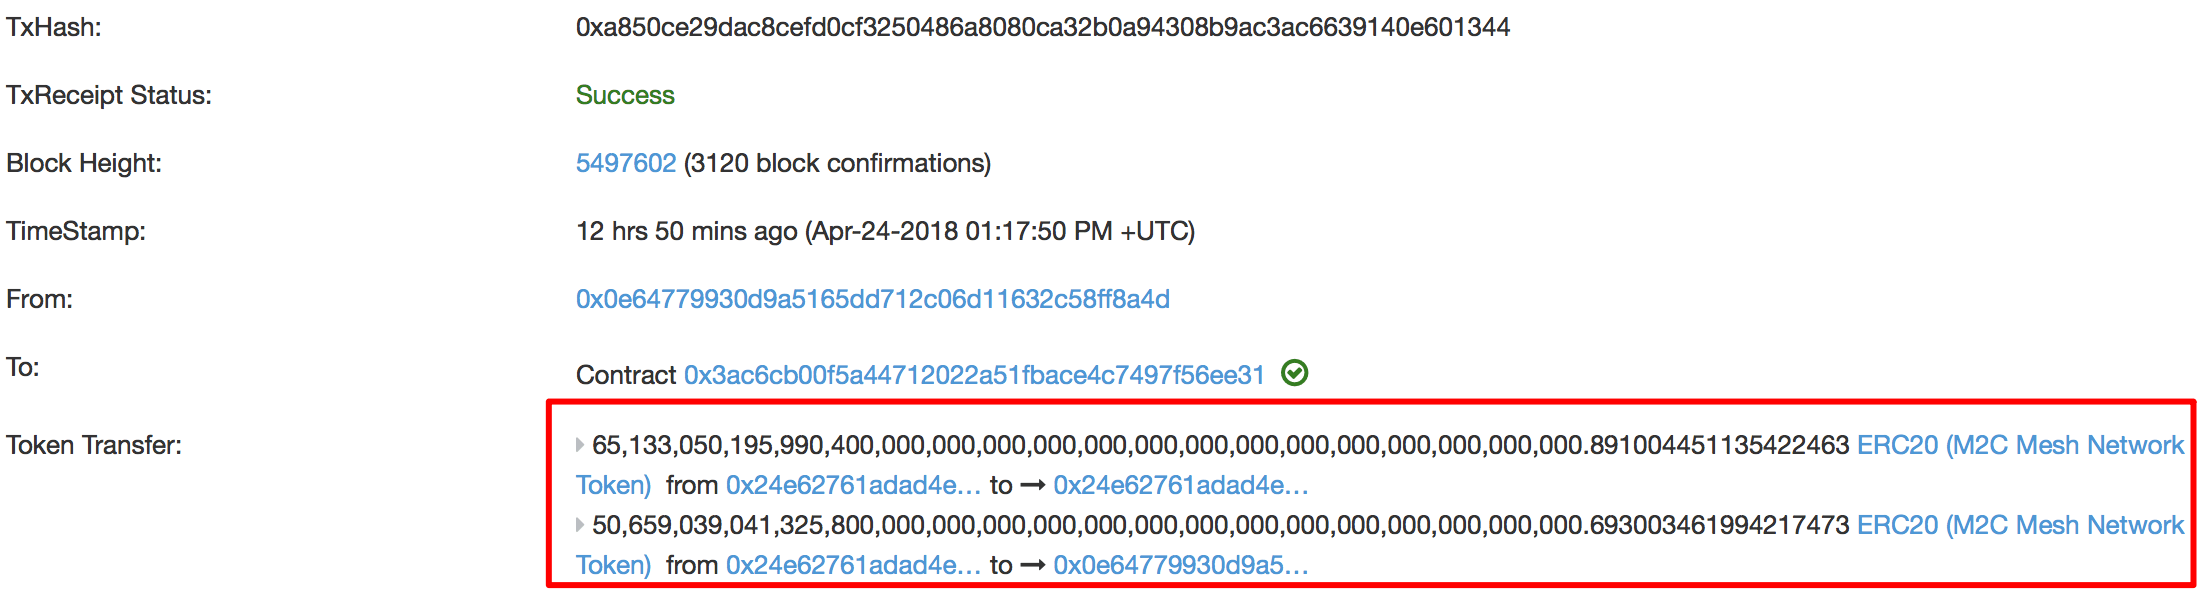This screenshot has width=2206, height=600.
Task: Click the green verified contract checkmark icon
Action: (1294, 374)
